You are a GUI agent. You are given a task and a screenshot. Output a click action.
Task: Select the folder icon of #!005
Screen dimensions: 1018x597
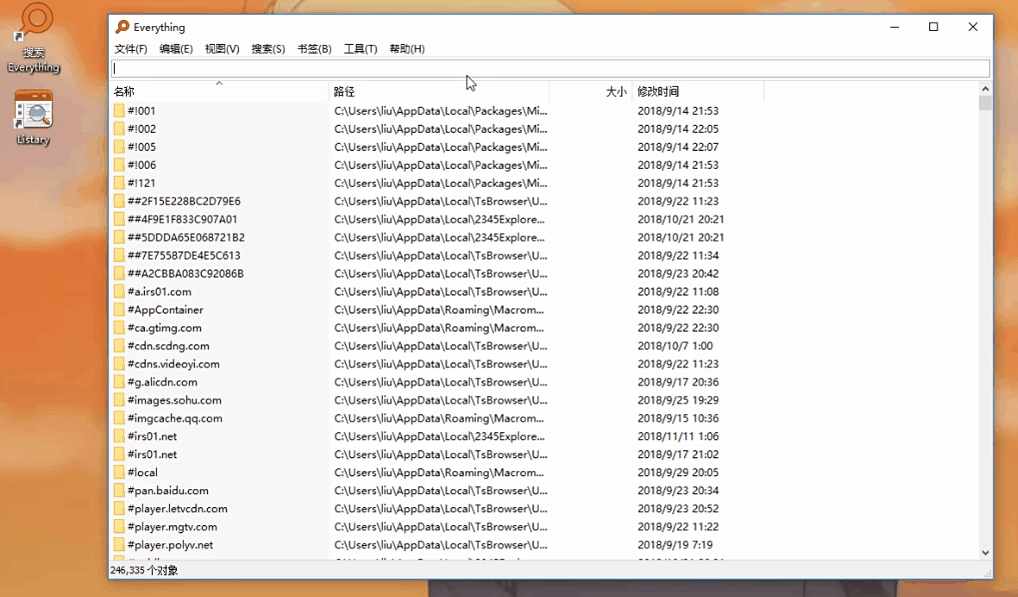click(119, 147)
